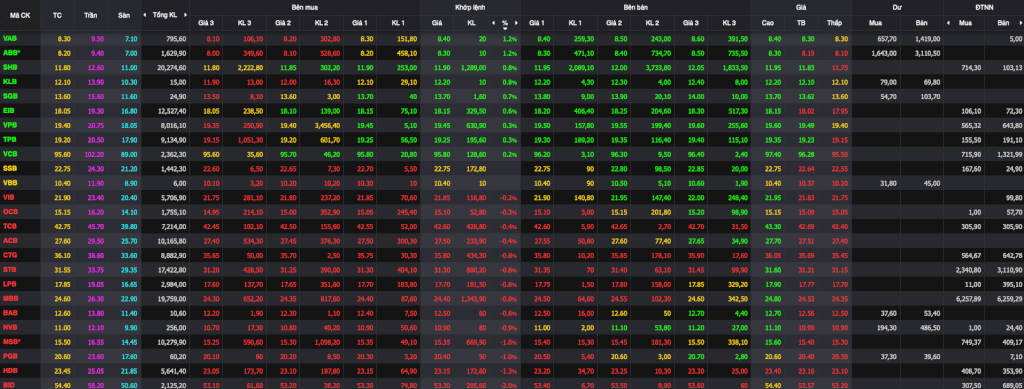Click the right arrow beside Tổng KL header
This screenshot has height=389, width=1024.
(186, 14)
